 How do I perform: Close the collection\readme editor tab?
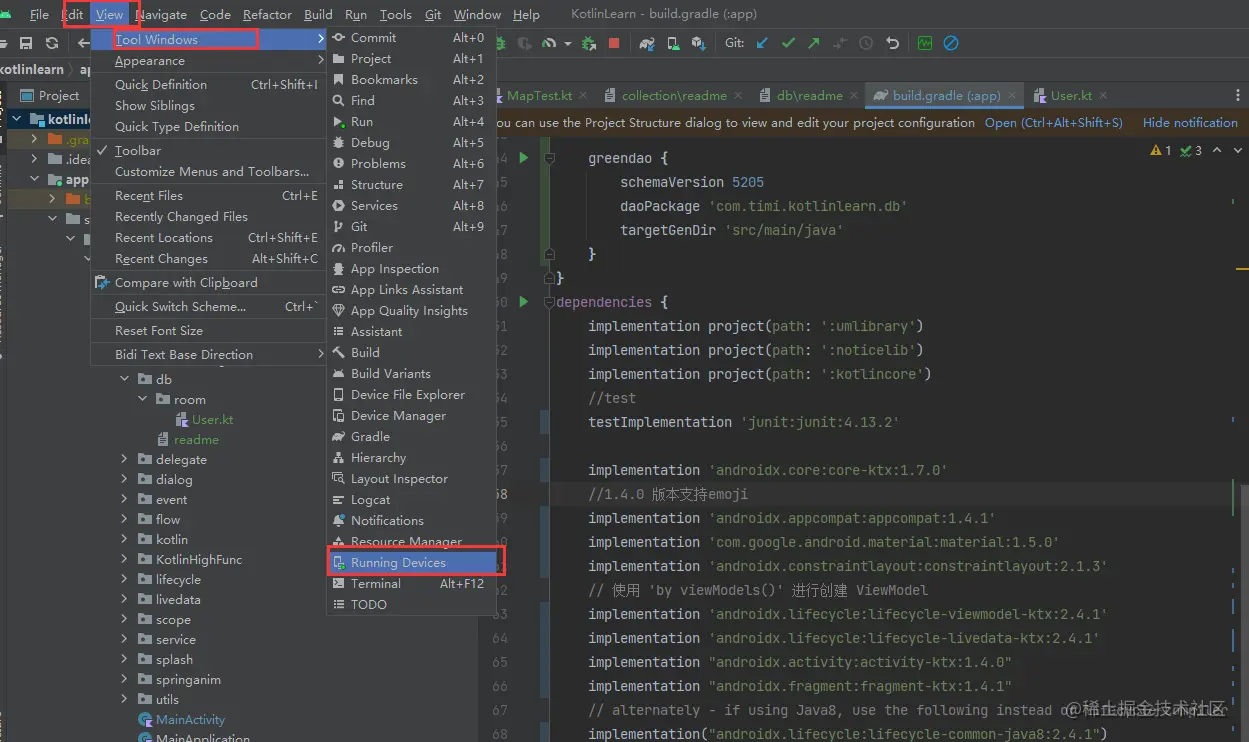(x=738, y=96)
